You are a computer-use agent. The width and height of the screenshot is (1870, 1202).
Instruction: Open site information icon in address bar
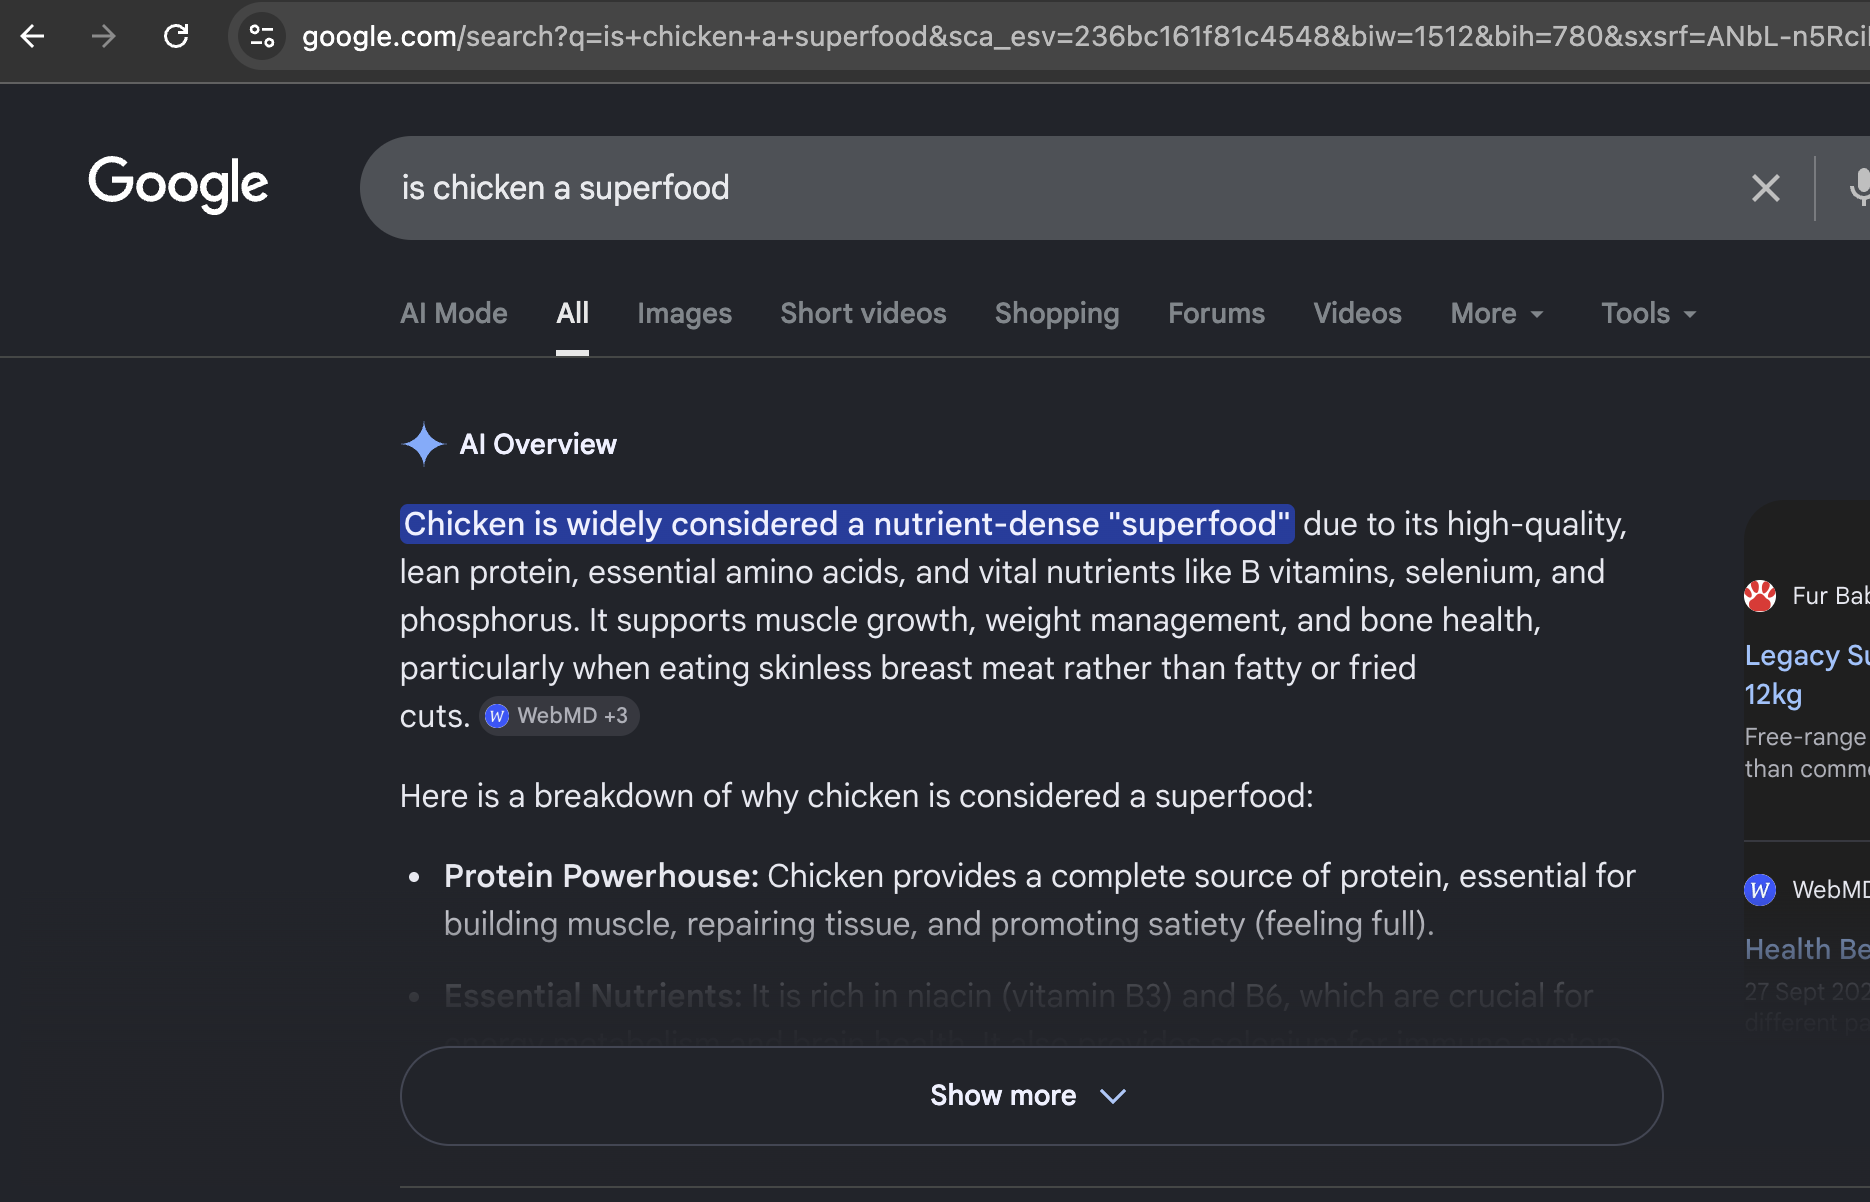[262, 37]
